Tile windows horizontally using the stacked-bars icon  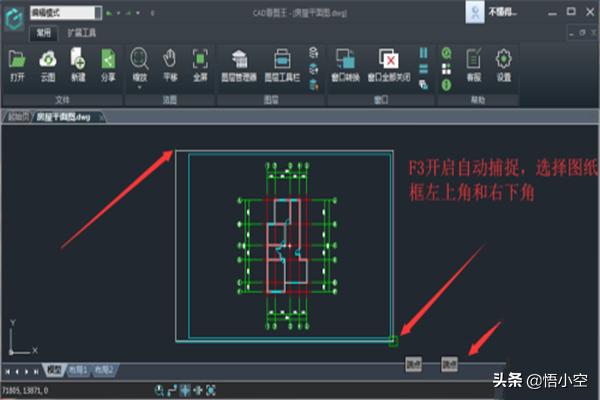[424, 69]
